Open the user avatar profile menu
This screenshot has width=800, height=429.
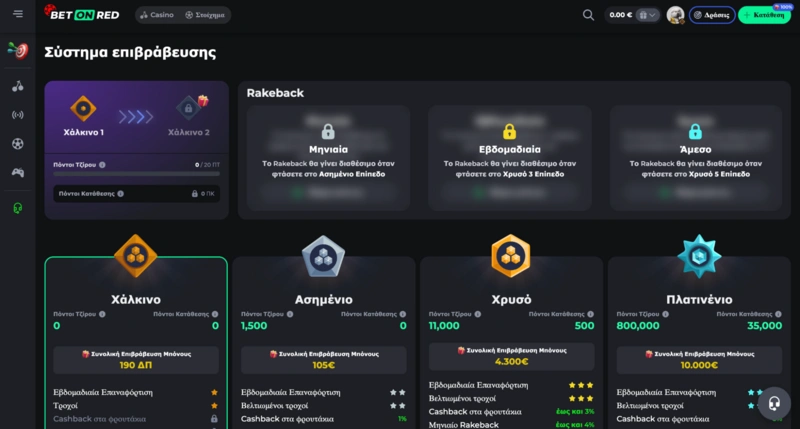(x=676, y=15)
